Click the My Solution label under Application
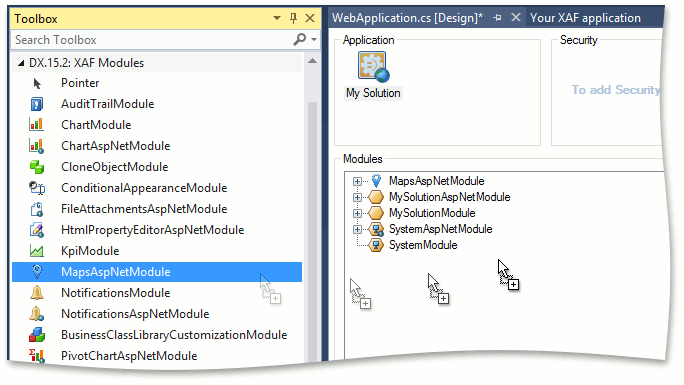 tap(373, 93)
